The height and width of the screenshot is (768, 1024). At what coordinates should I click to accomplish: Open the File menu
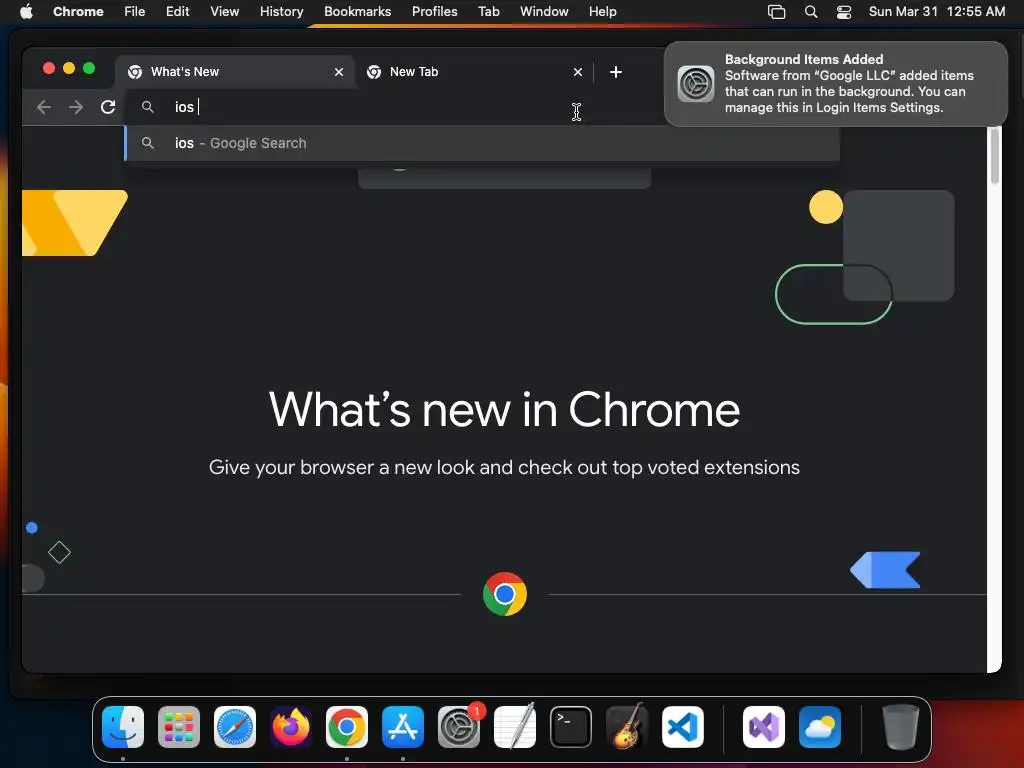(x=135, y=12)
